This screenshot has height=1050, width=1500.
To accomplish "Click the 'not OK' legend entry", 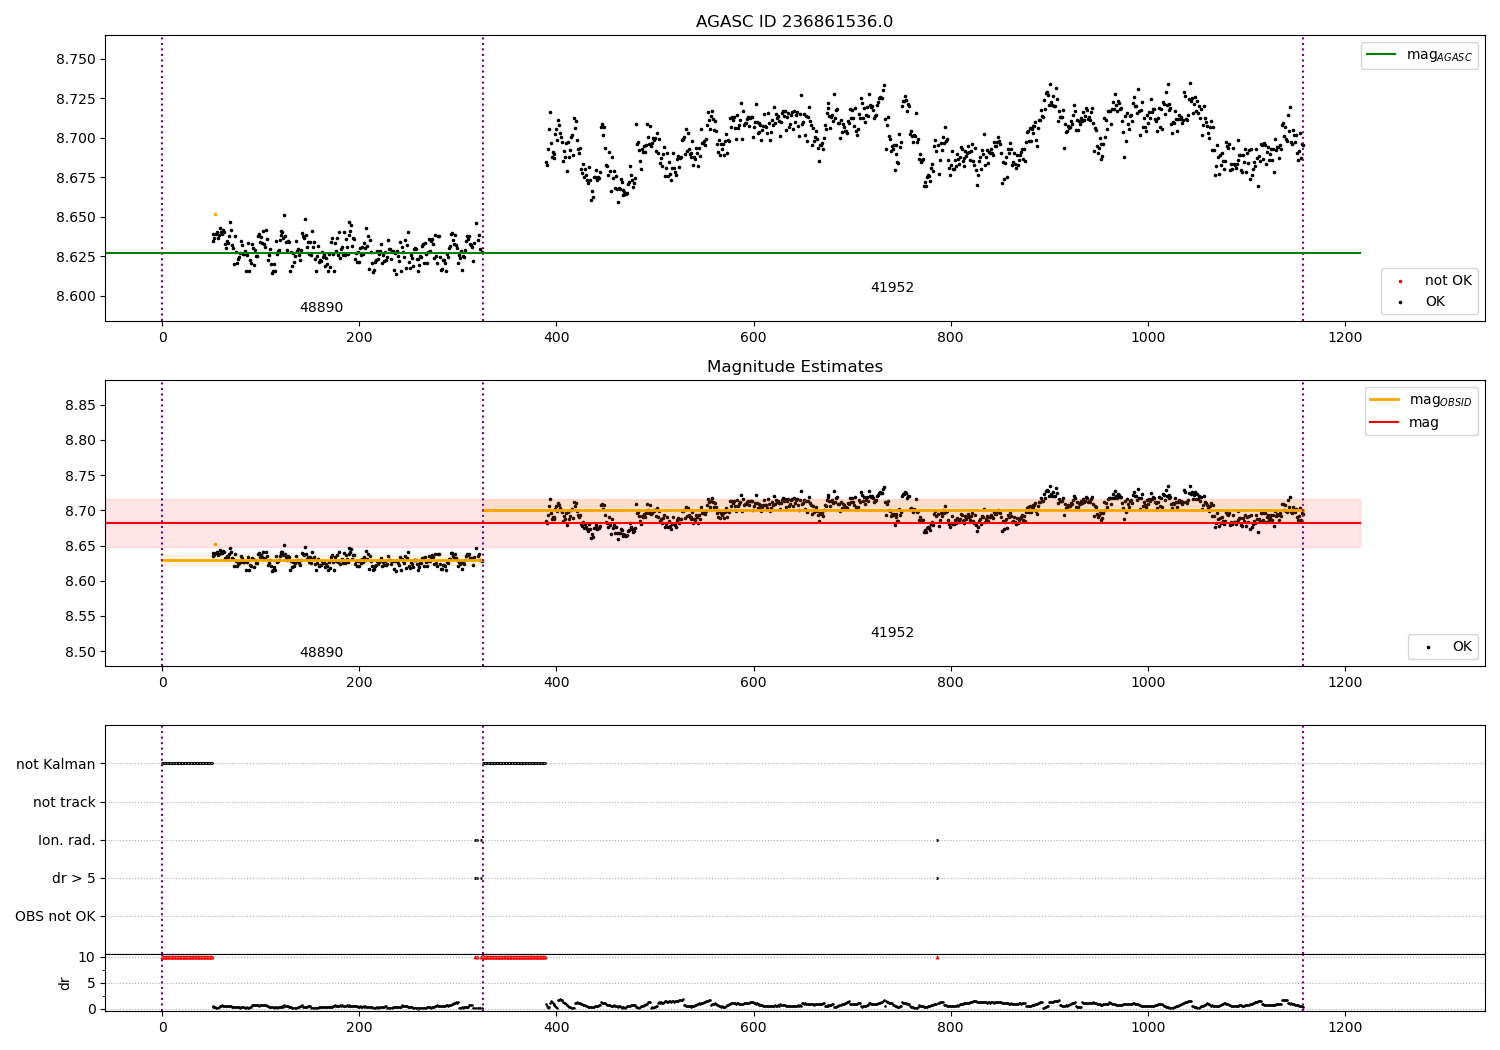I will click(x=1435, y=281).
